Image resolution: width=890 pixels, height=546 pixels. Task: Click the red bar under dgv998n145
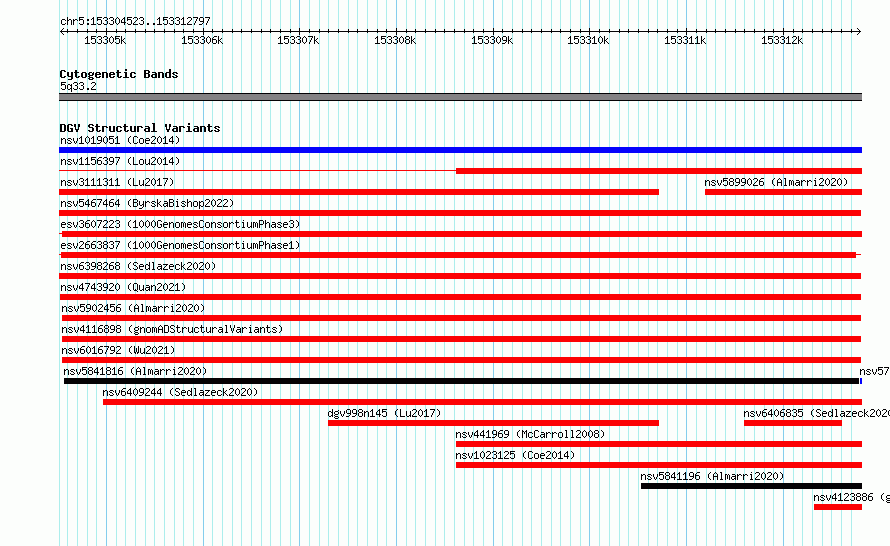[x=493, y=423]
